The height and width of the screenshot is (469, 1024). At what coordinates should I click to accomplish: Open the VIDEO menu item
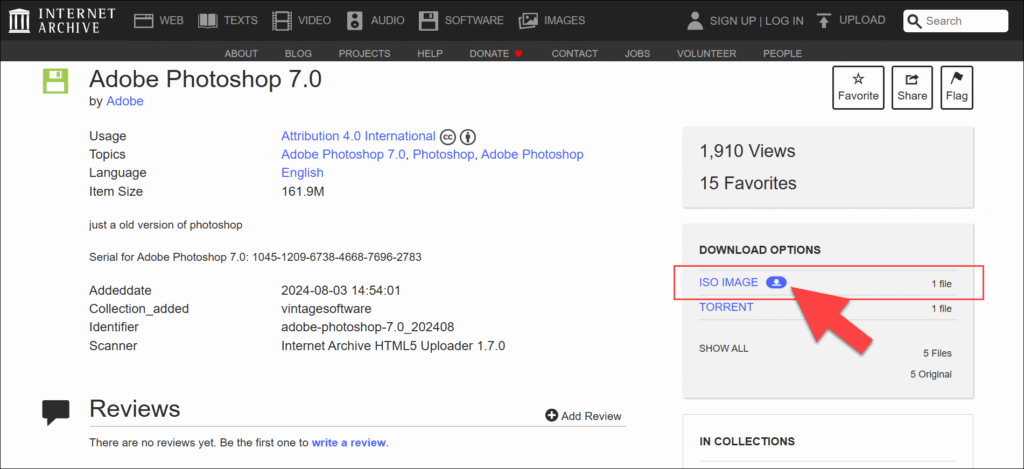point(314,20)
